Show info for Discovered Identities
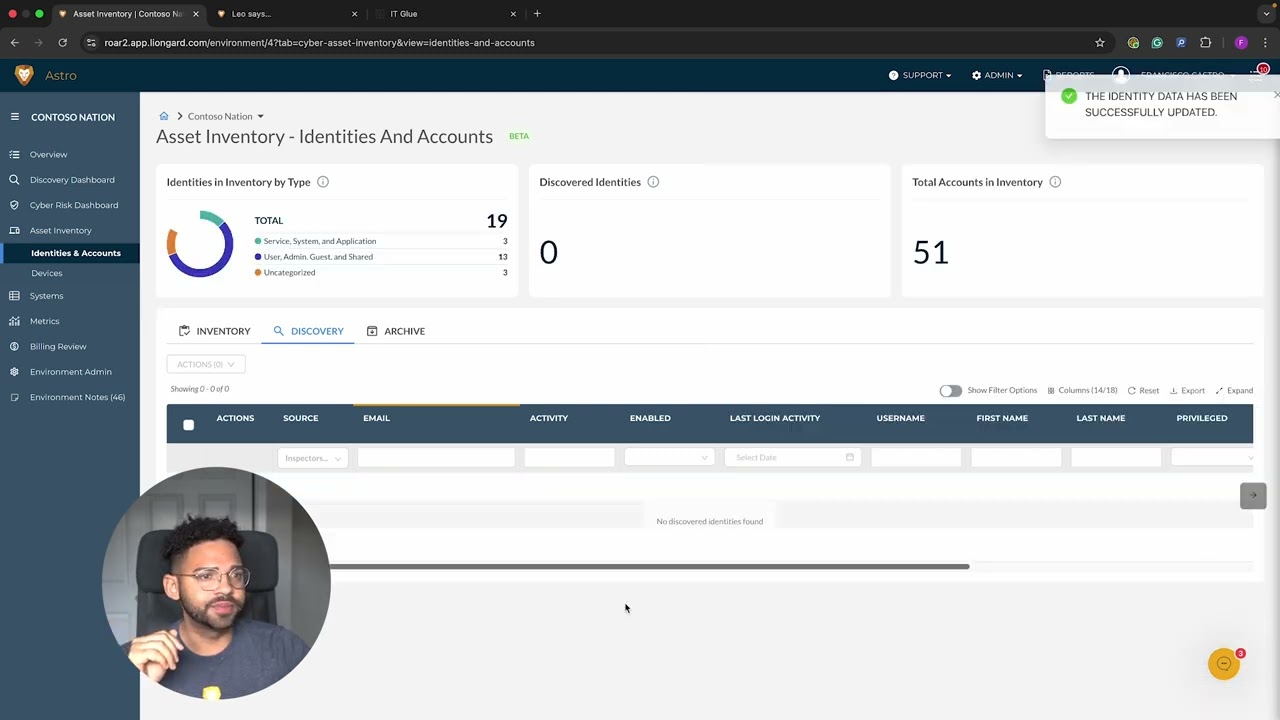This screenshot has height=720, width=1280. (x=653, y=182)
